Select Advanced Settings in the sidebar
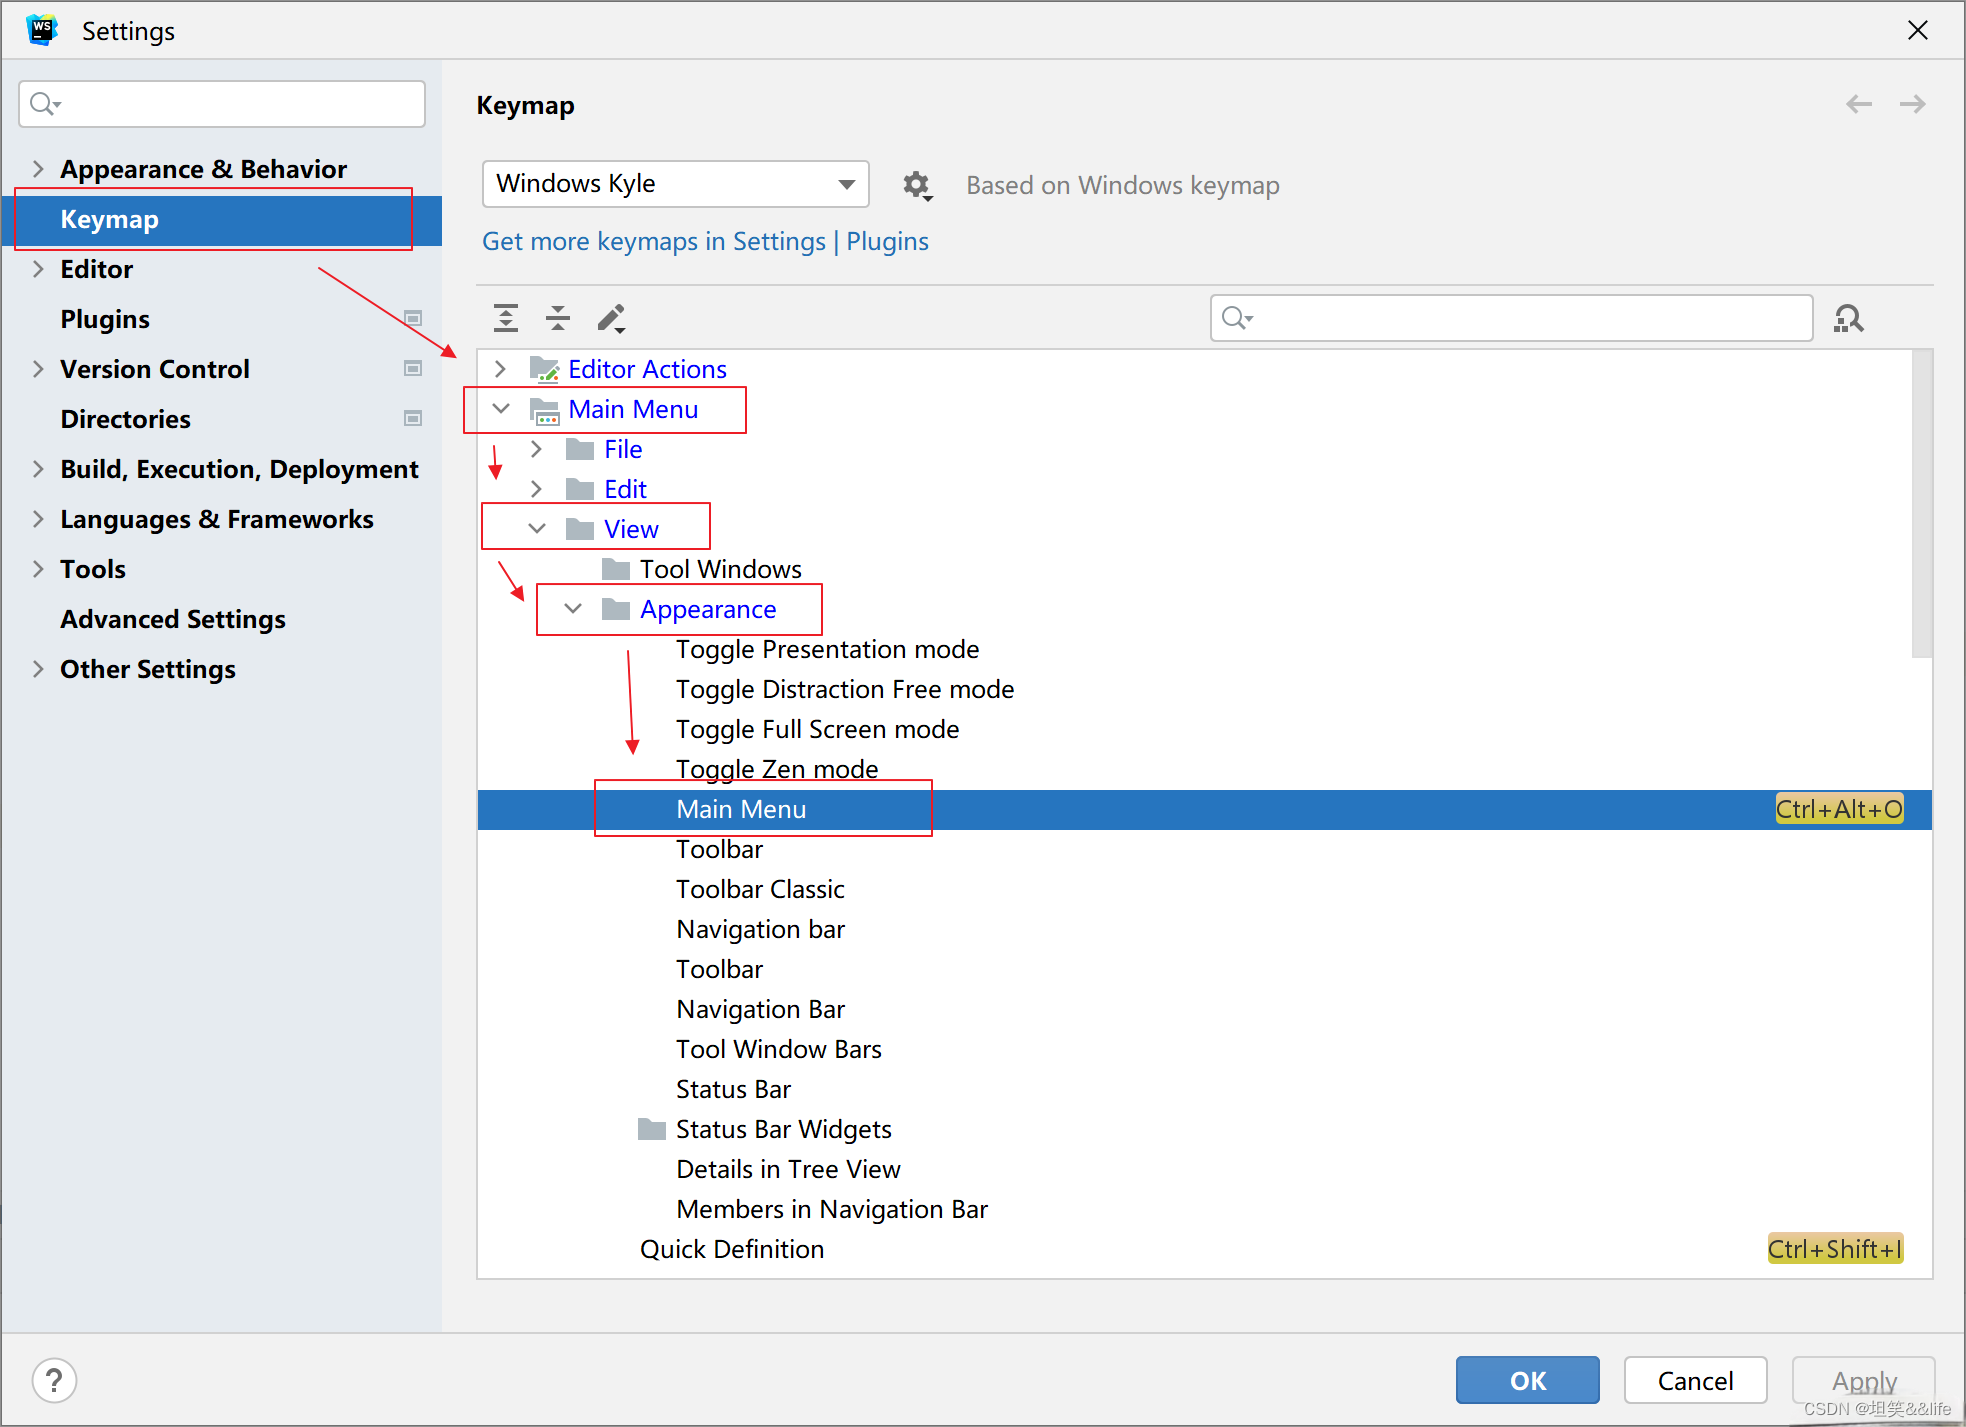The height and width of the screenshot is (1427, 1966). (x=173, y=619)
